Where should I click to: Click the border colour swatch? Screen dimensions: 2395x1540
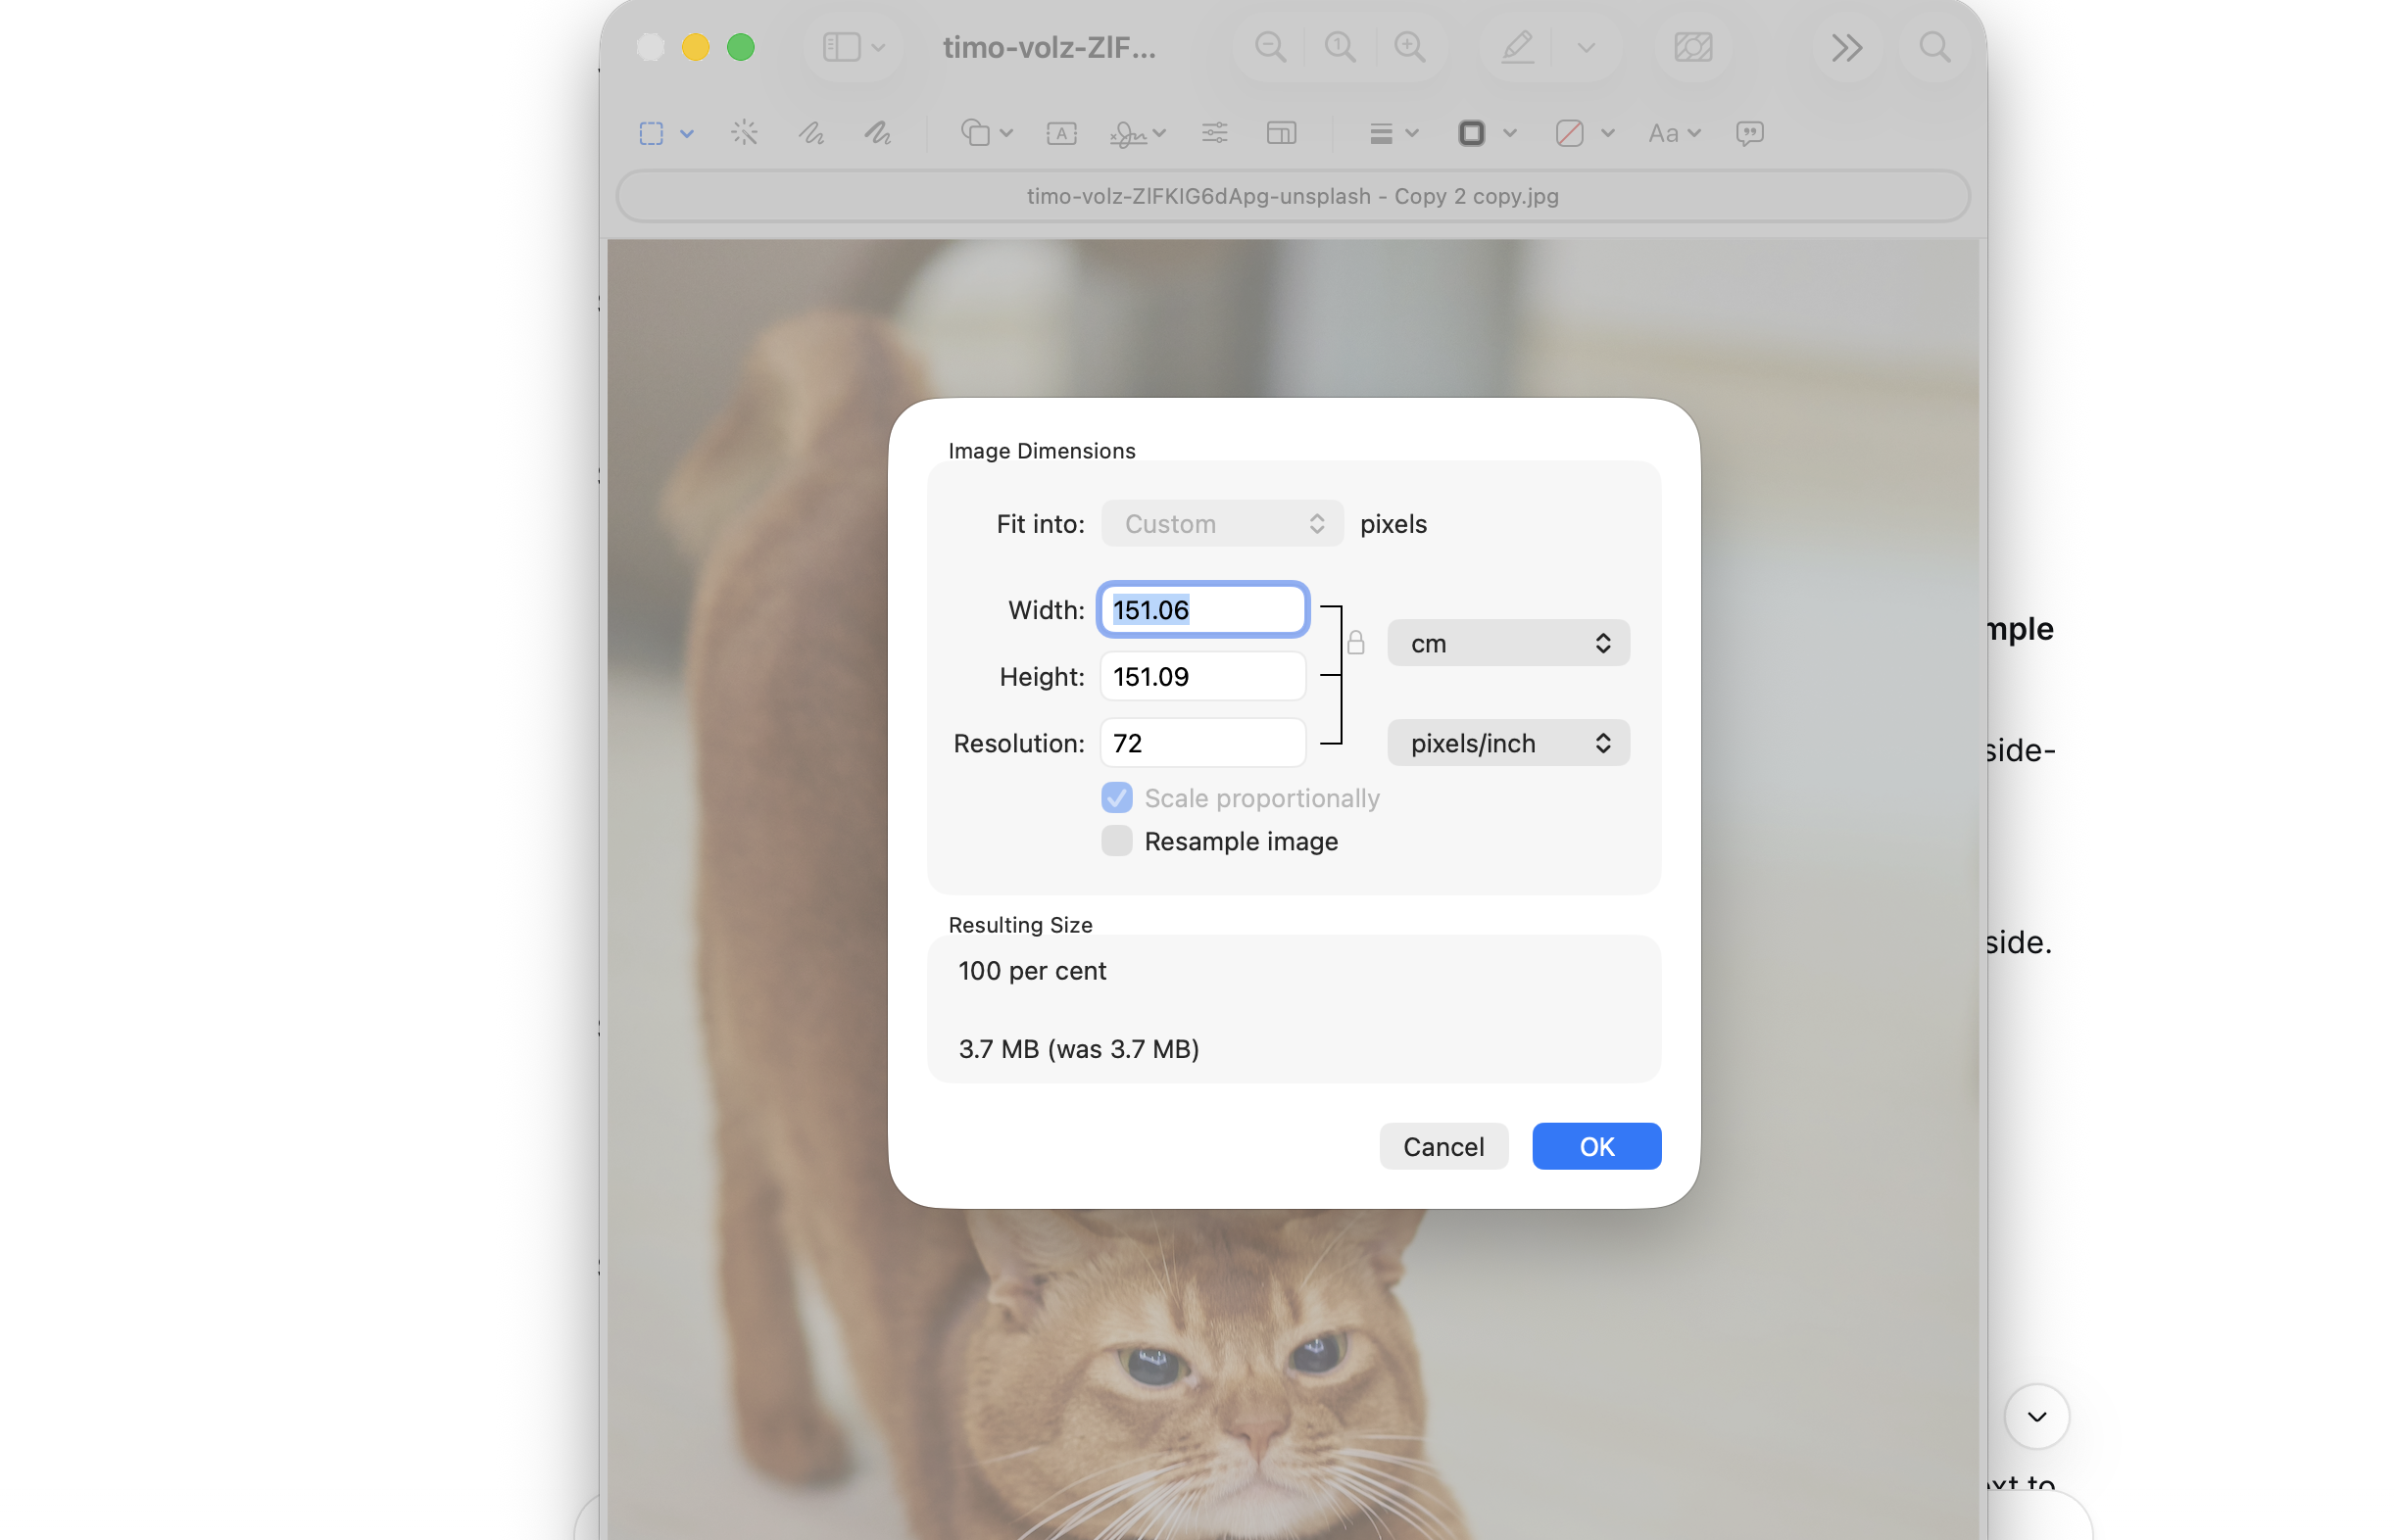click(1471, 133)
